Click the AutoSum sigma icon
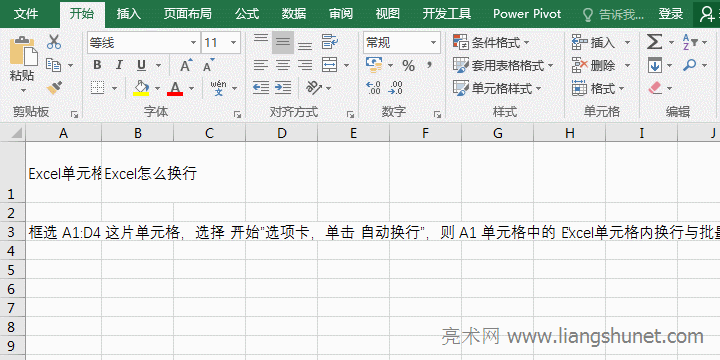 [654, 42]
